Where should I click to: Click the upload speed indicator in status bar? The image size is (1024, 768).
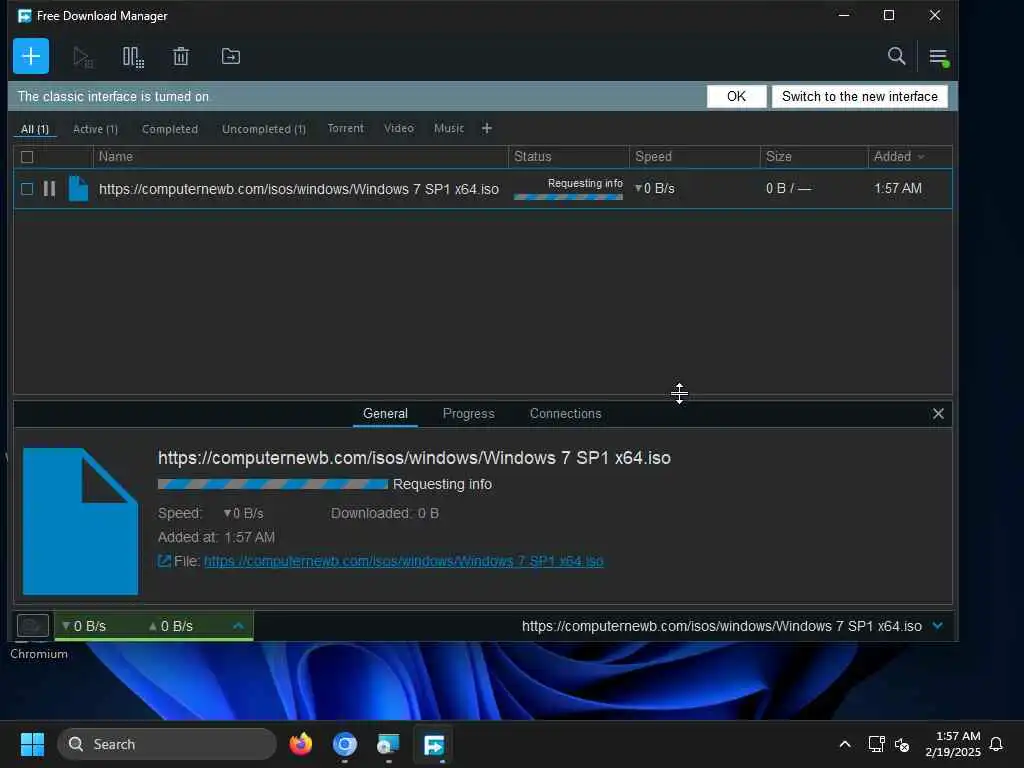point(170,626)
